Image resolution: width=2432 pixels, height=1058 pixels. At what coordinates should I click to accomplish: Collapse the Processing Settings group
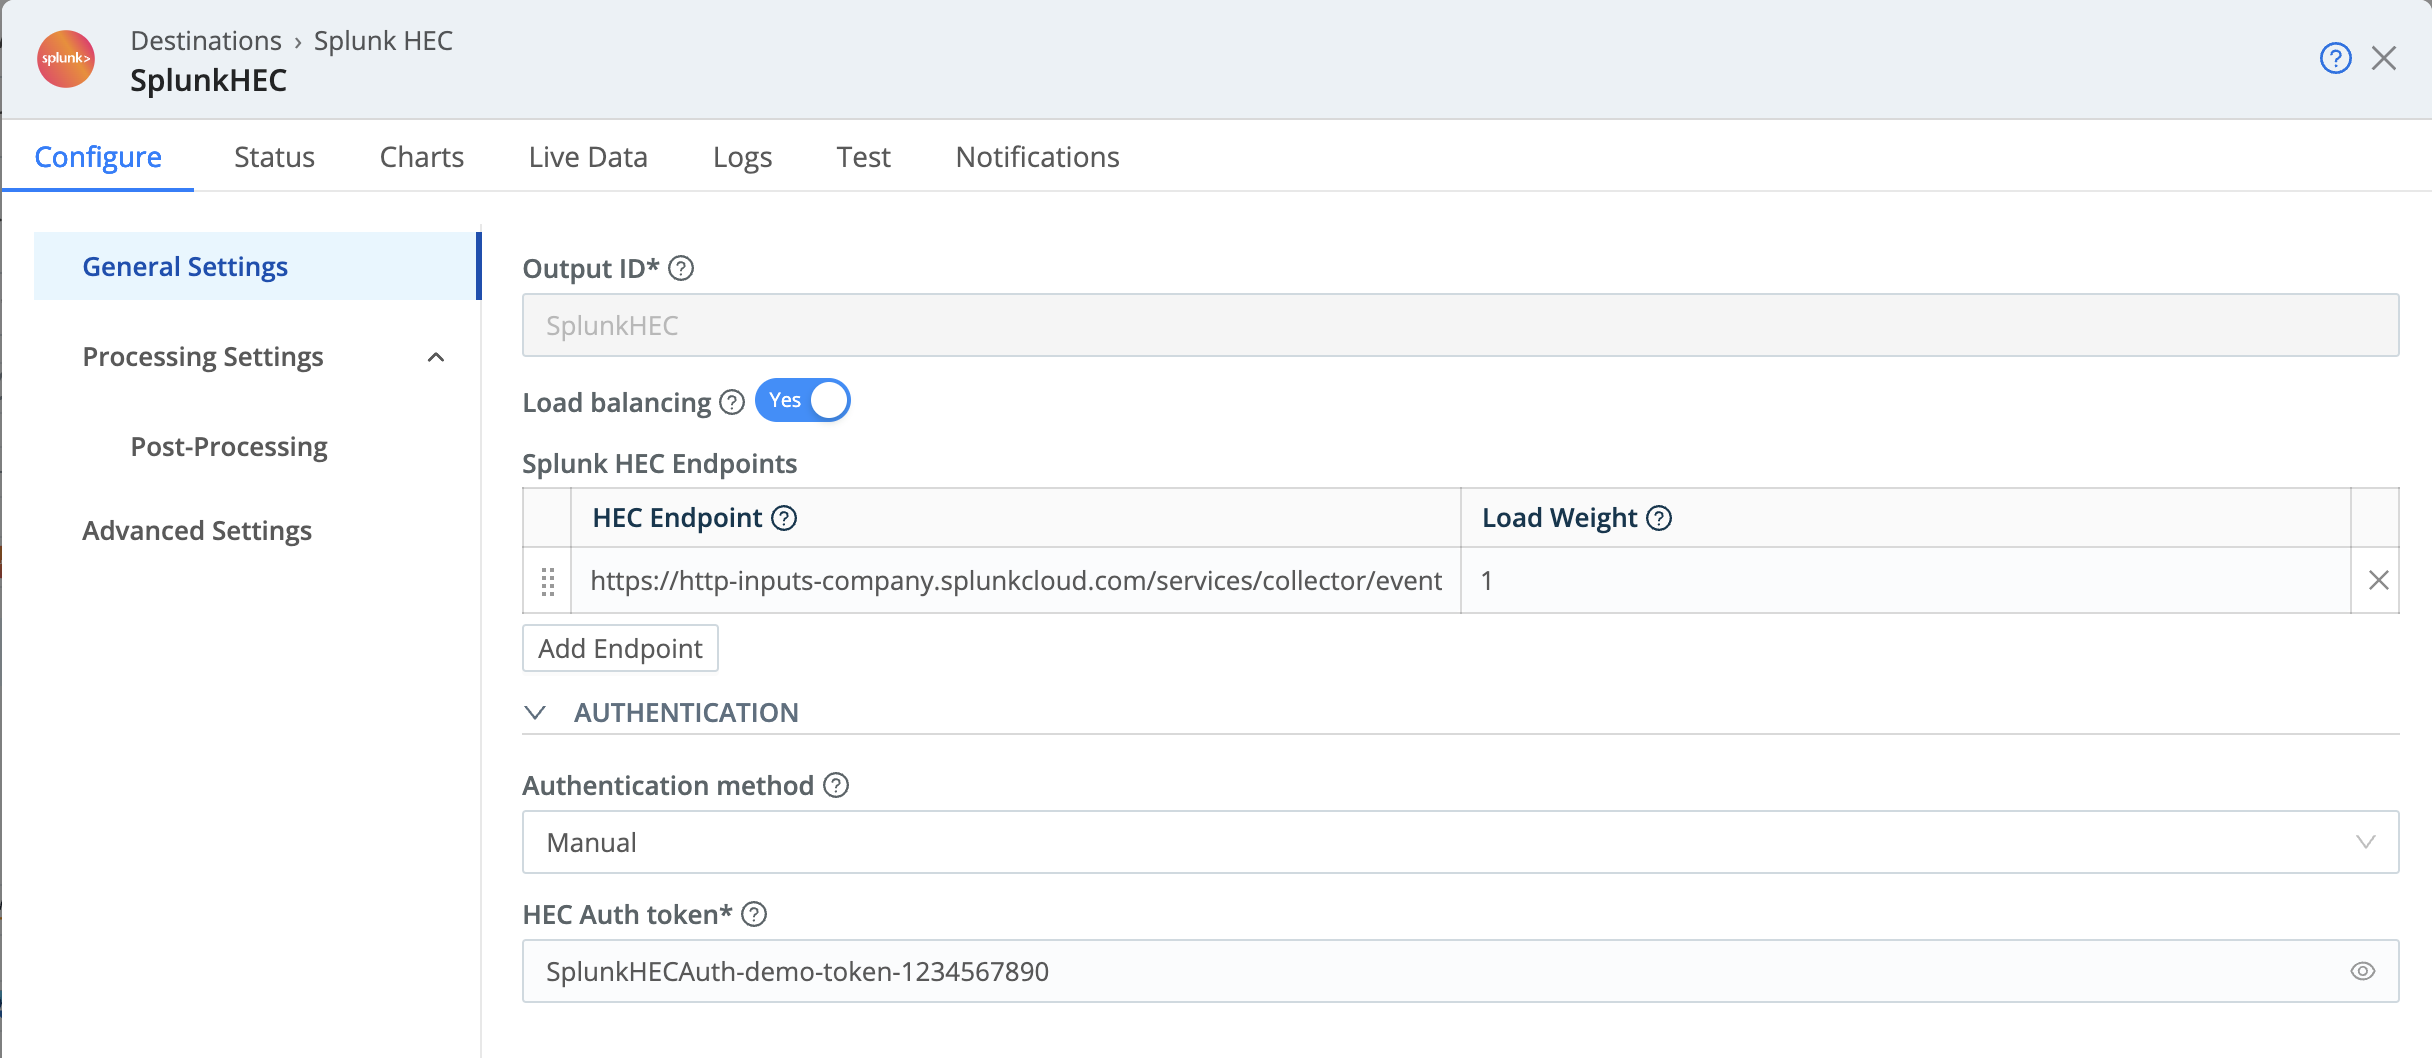[x=435, y=357]
